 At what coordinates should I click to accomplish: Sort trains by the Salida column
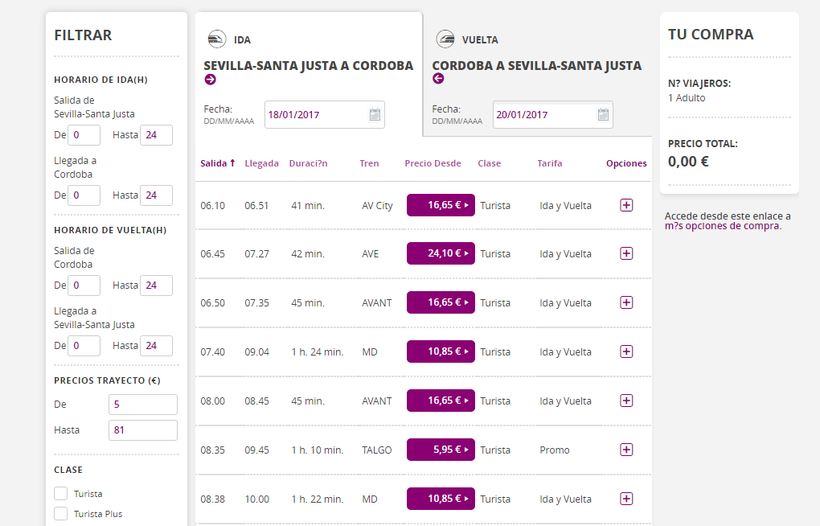coord(217,163)
